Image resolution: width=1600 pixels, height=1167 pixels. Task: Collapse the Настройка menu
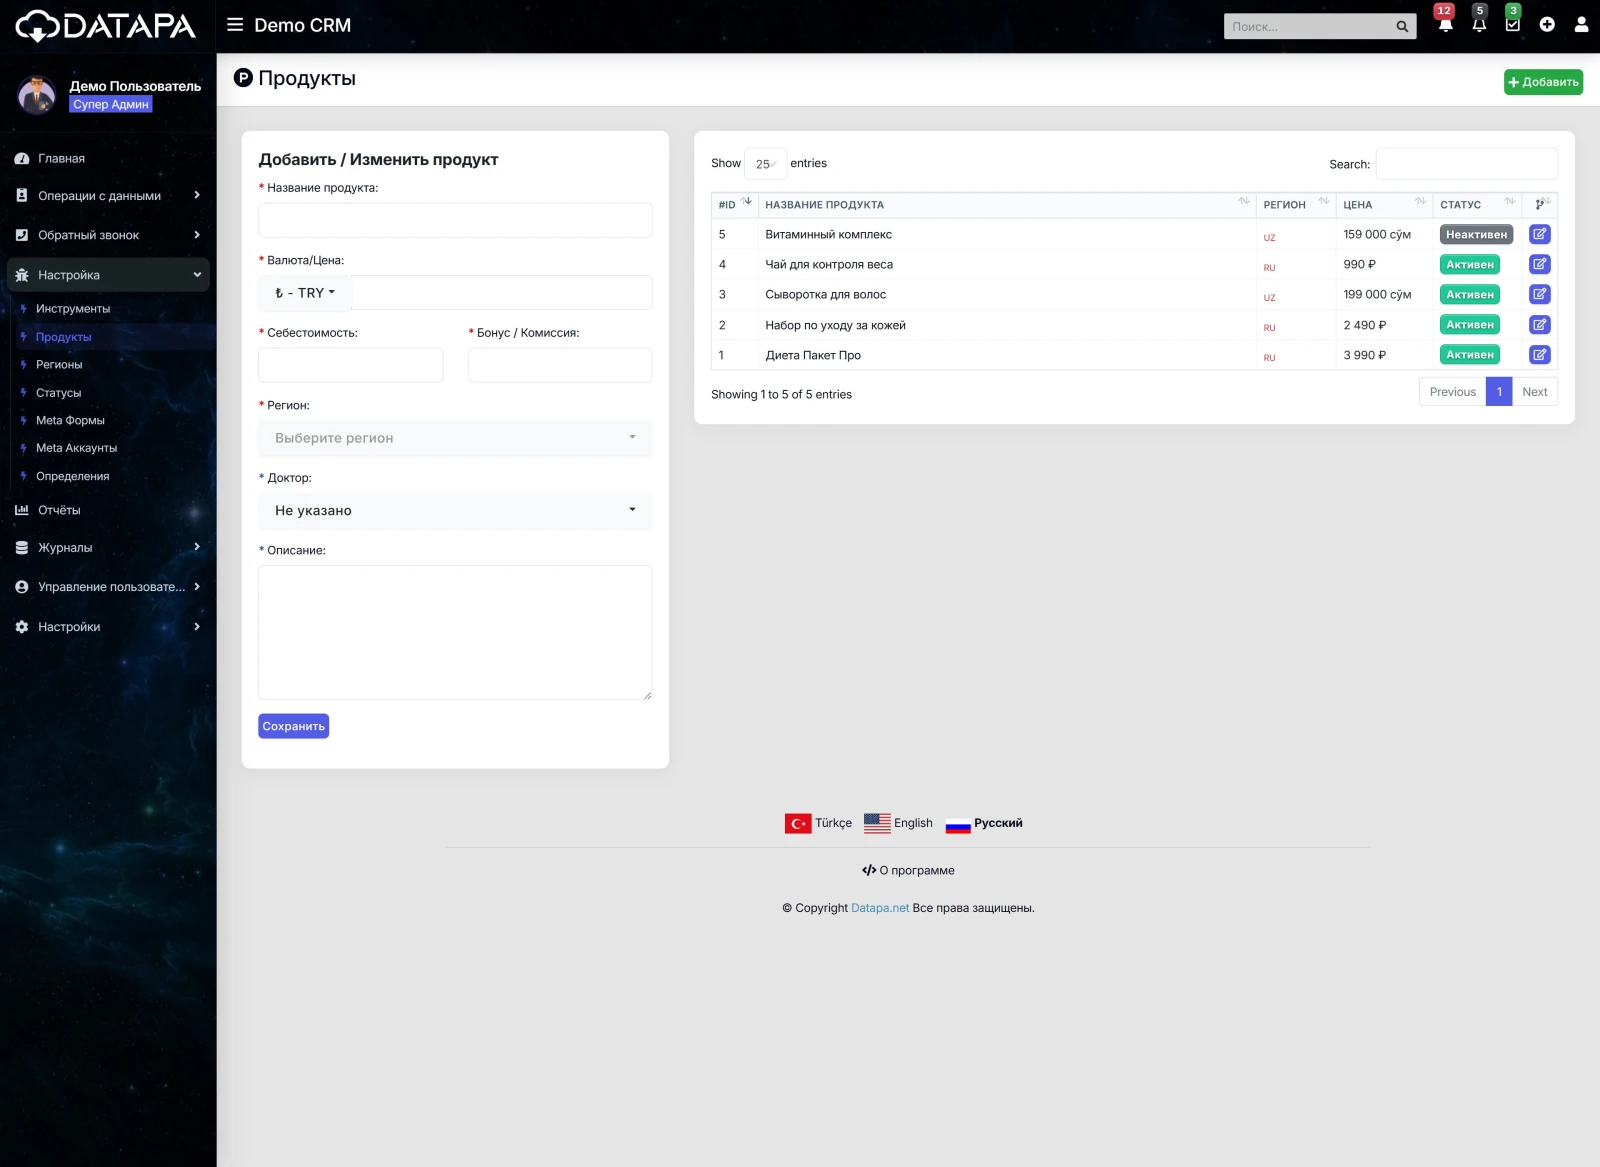tap(108, 275)
